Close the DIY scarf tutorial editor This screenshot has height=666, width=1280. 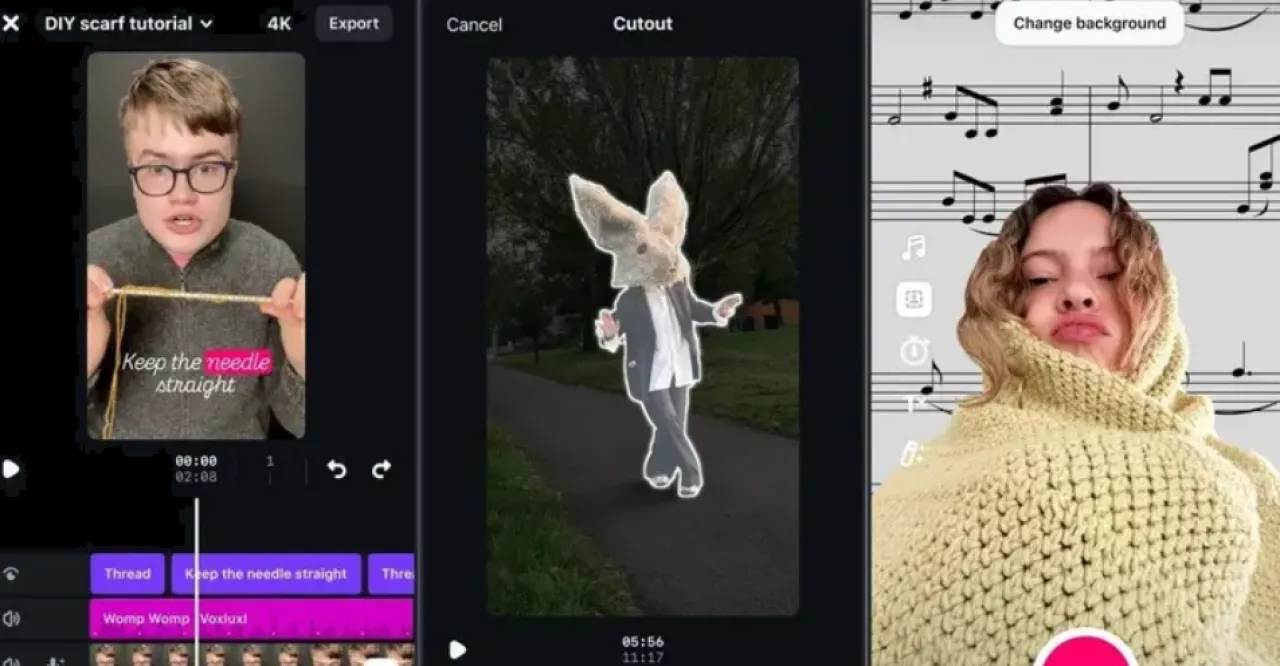pos(10,23)
